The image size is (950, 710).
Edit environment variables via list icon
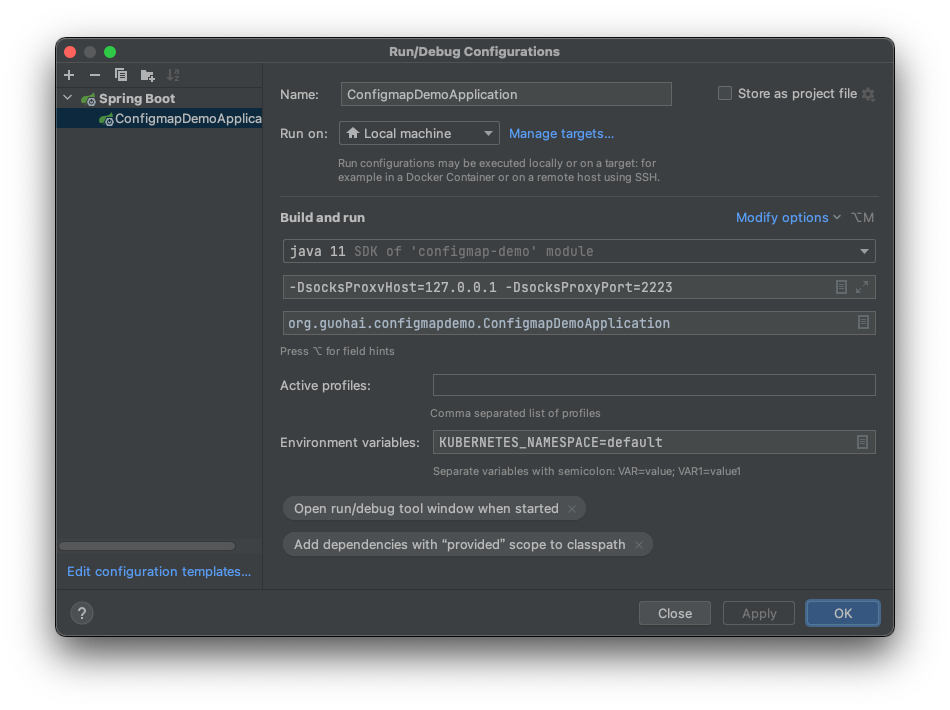(x=862, y=442)
